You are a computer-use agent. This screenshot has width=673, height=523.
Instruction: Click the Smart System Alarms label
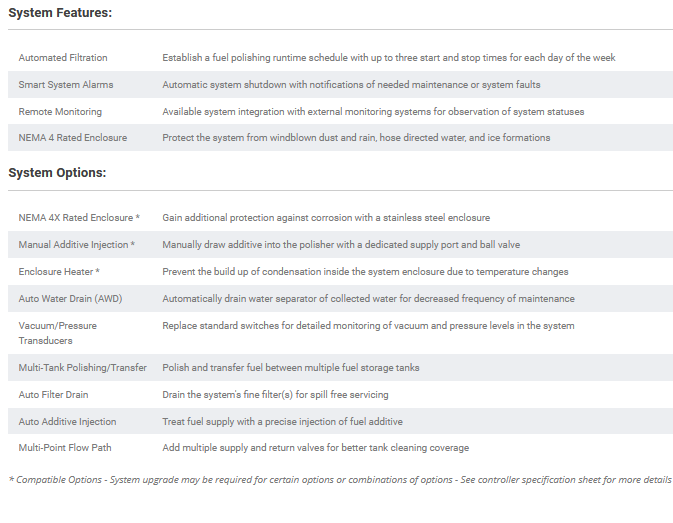(66, 85)
